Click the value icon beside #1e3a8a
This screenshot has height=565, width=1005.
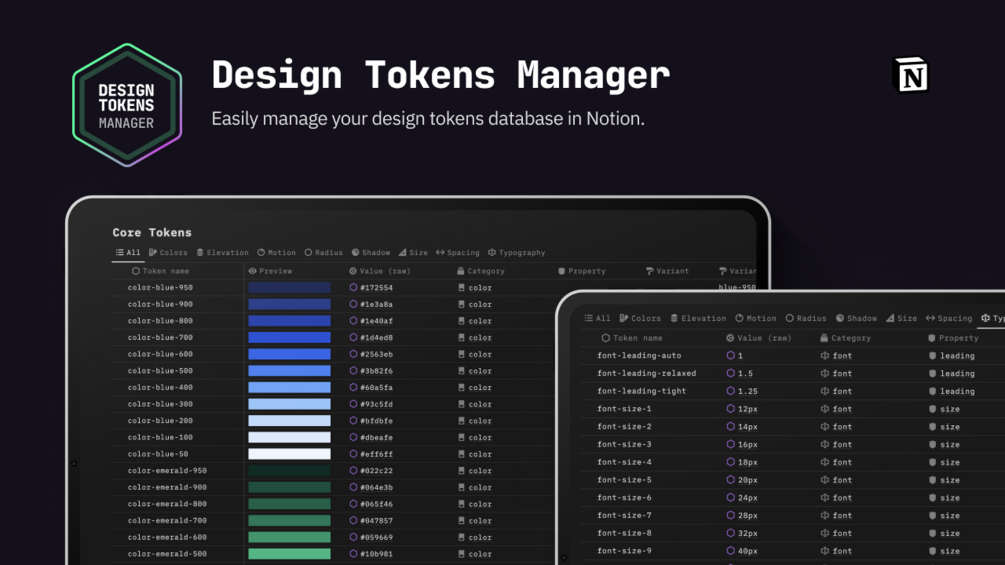(x=353, y=304)
